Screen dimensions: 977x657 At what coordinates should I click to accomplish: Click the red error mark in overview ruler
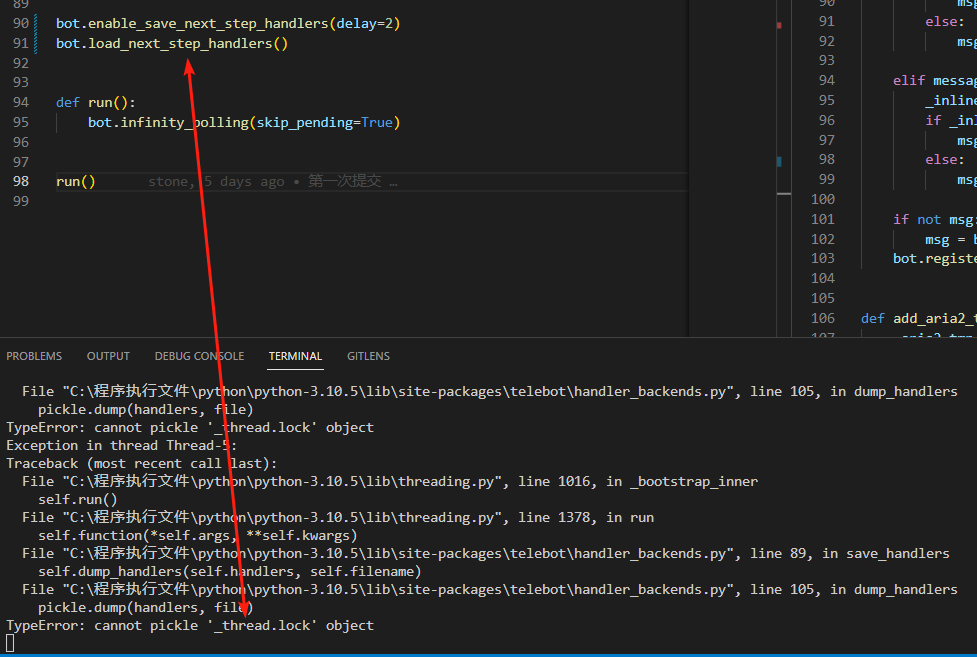tap(779, 26)
